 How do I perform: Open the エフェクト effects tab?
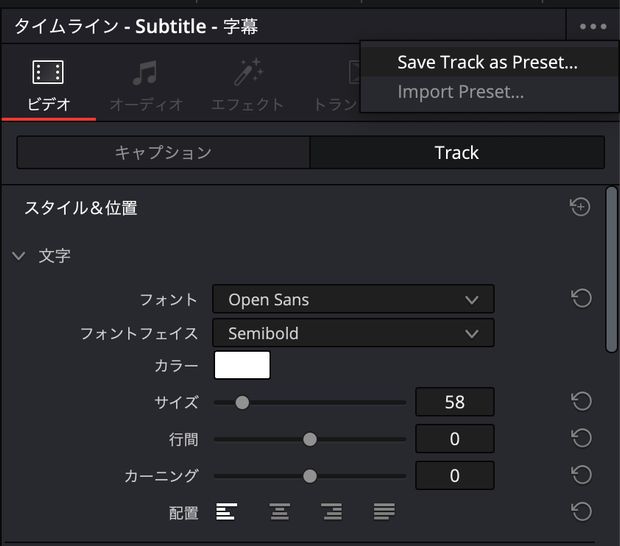coord(247,85)
